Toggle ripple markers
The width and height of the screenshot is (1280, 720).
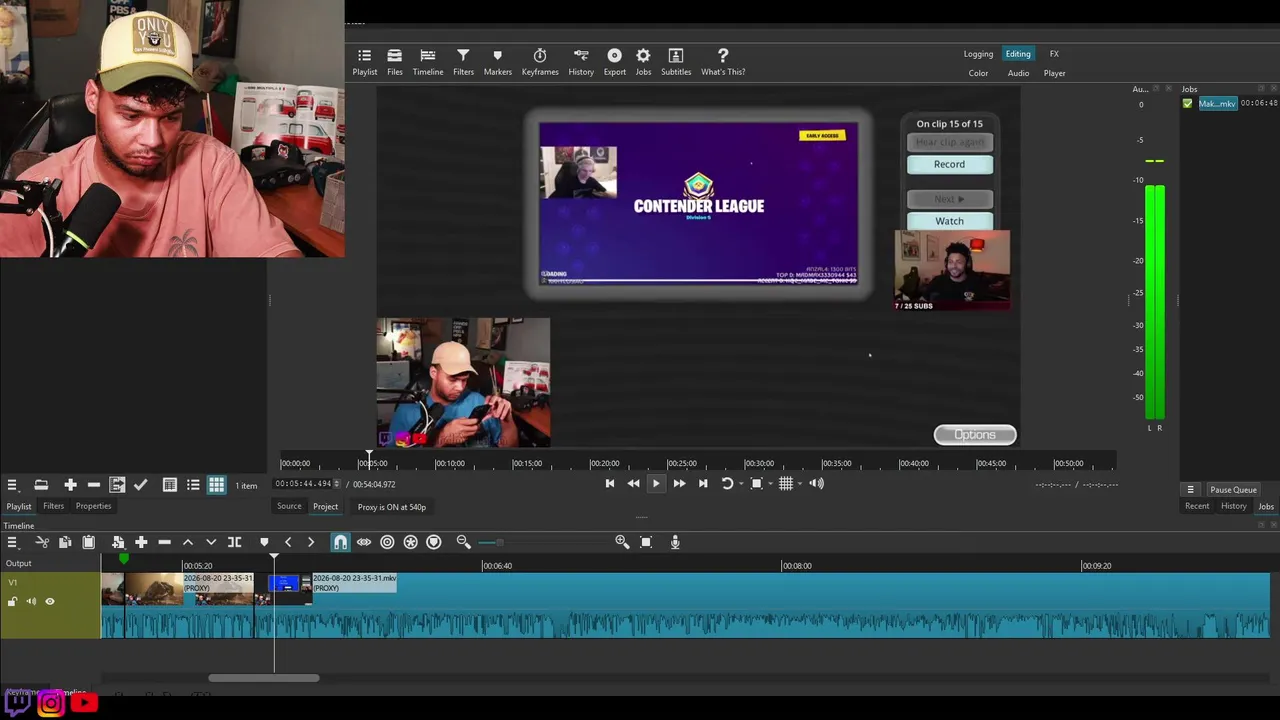(x=434, y=542)
